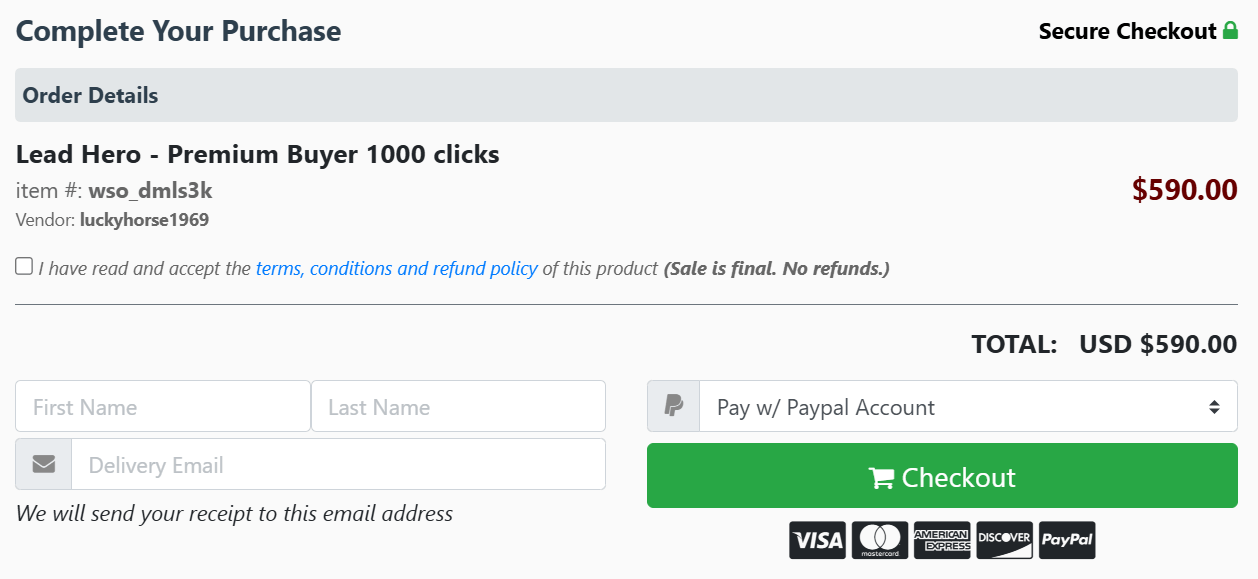Open the Pay w/ Paypal Account dropdown
1258x579 pixels.
pos(950,407)
